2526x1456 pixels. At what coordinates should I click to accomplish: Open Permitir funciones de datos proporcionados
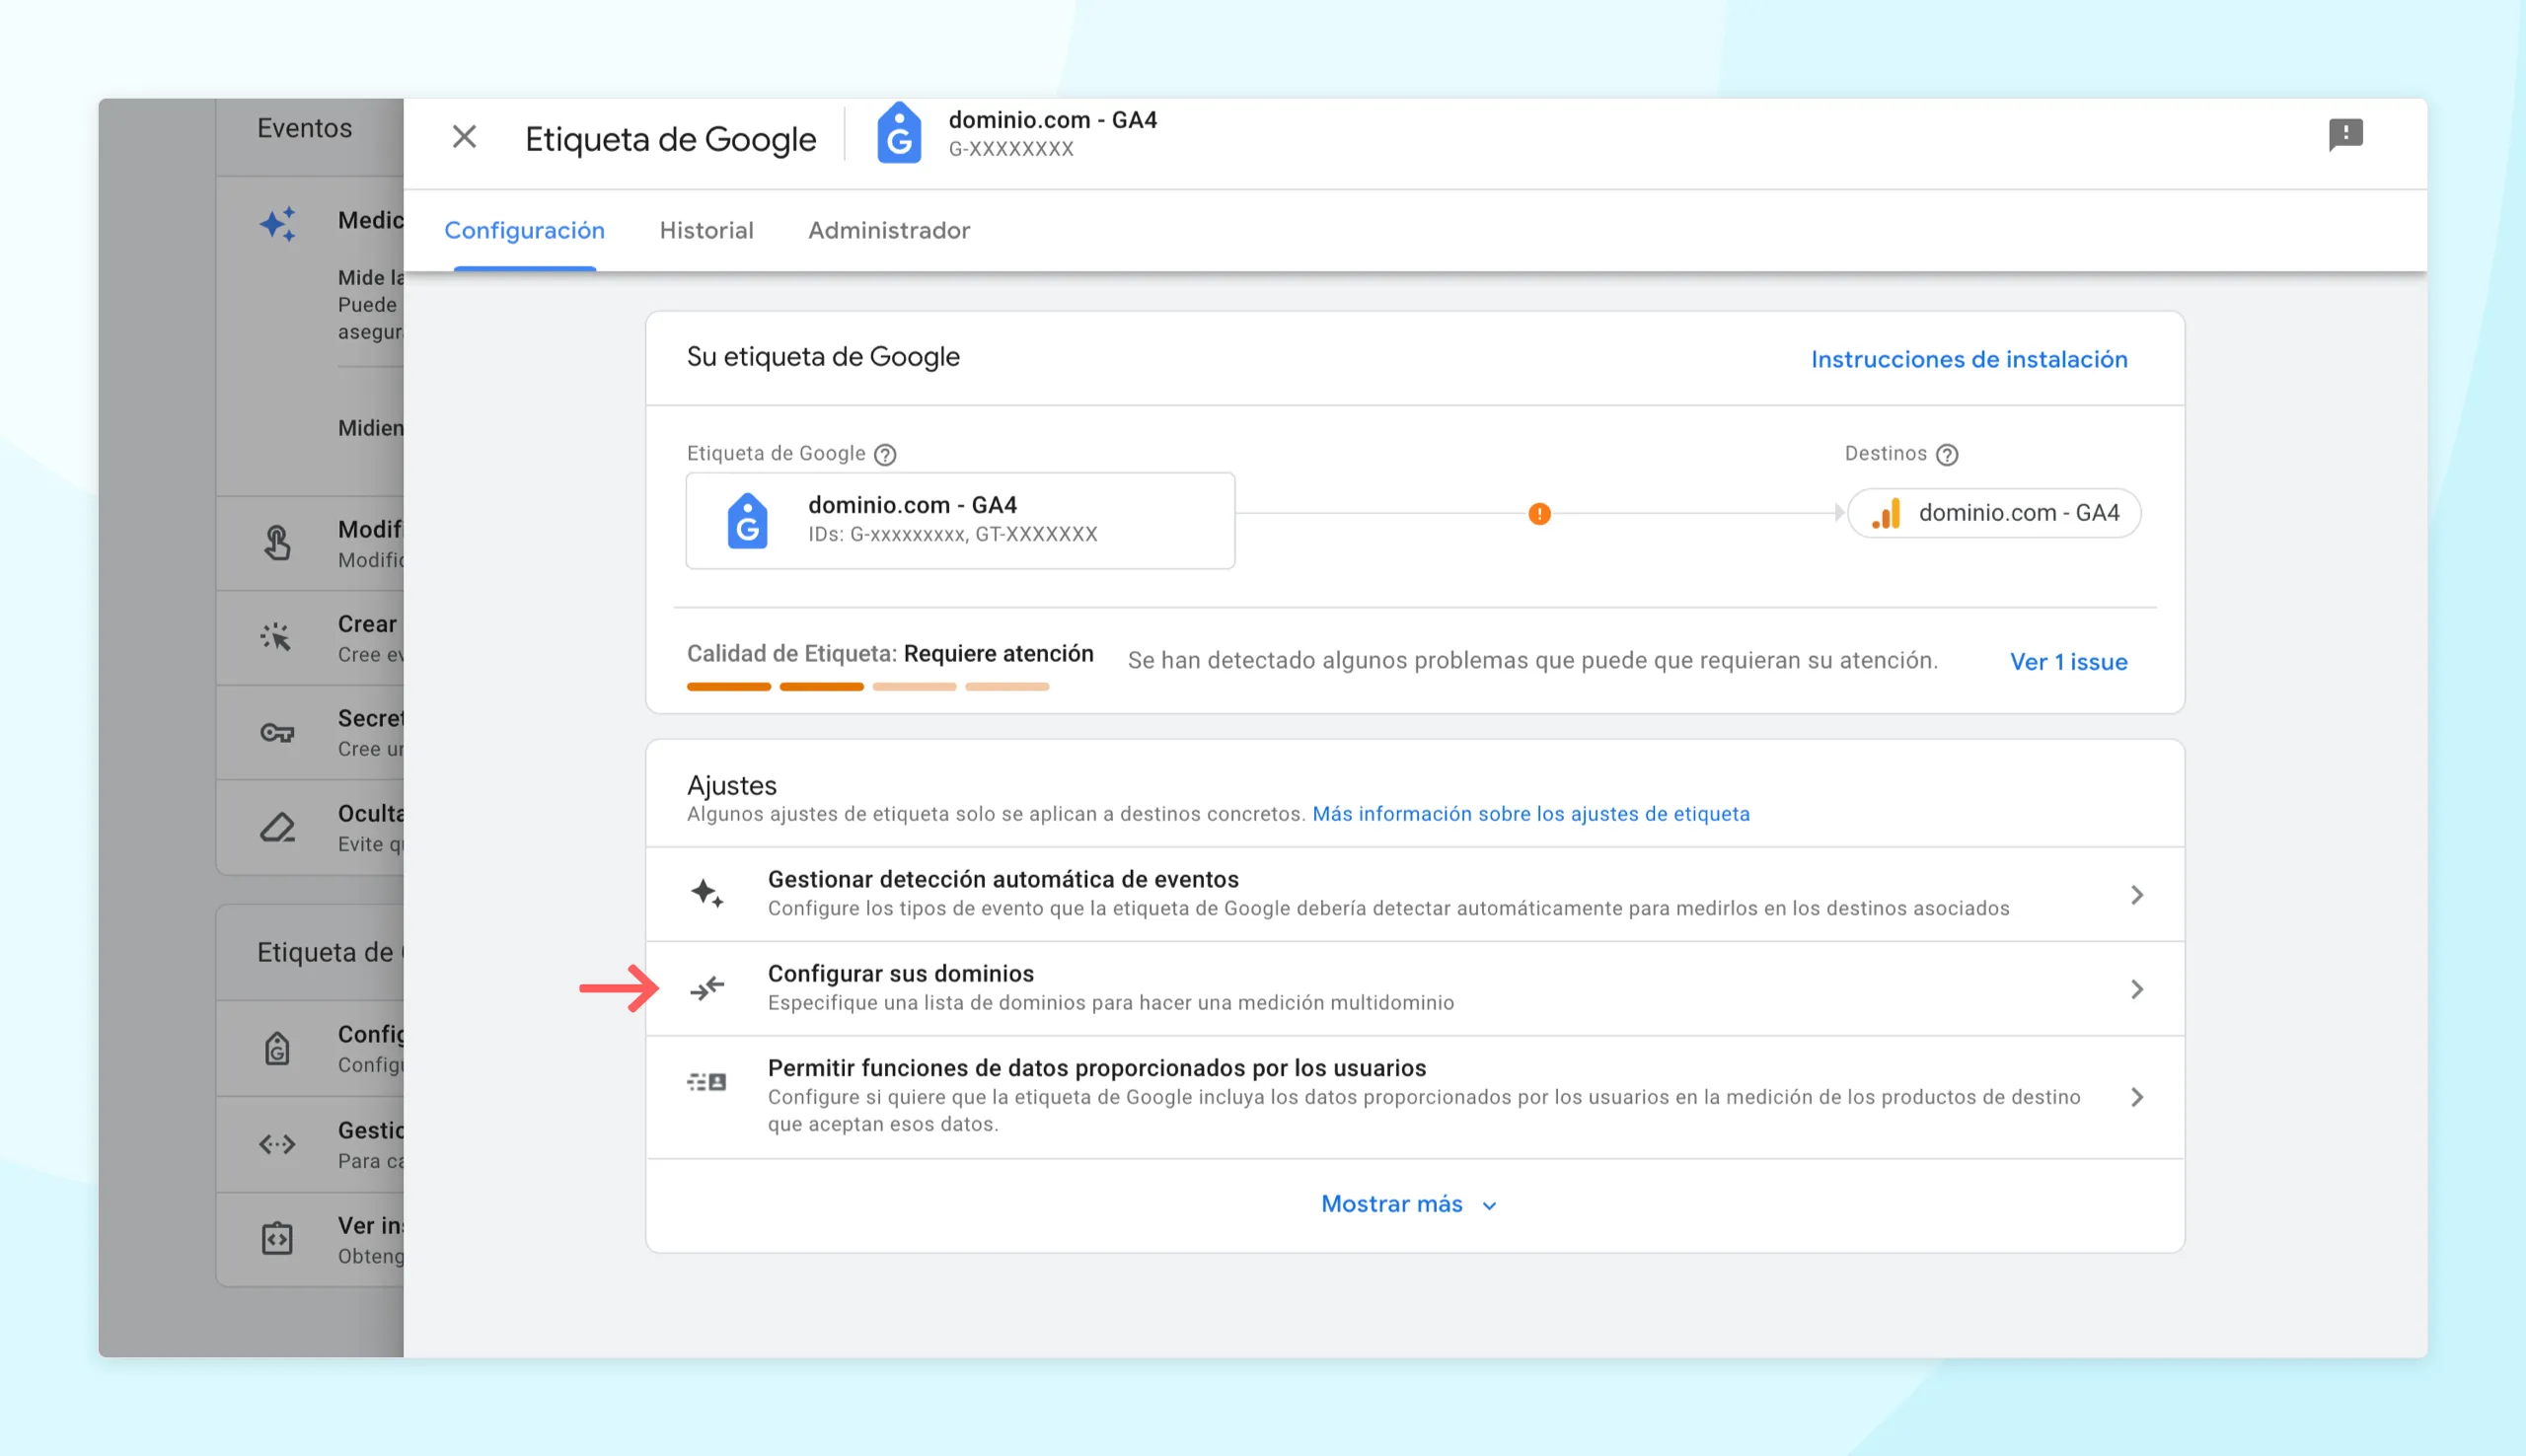point(1415,1097)
